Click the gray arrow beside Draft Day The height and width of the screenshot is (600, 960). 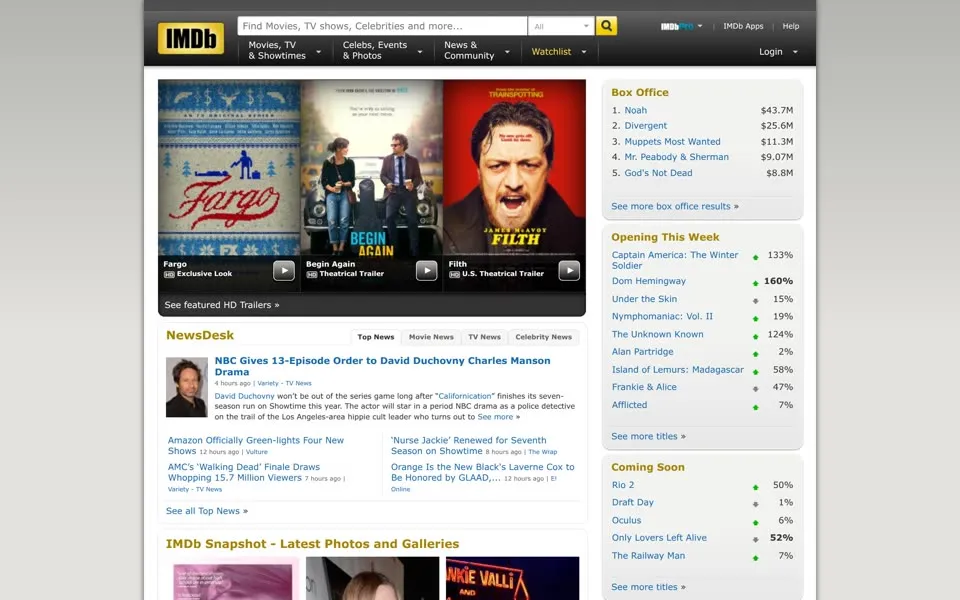756,504
